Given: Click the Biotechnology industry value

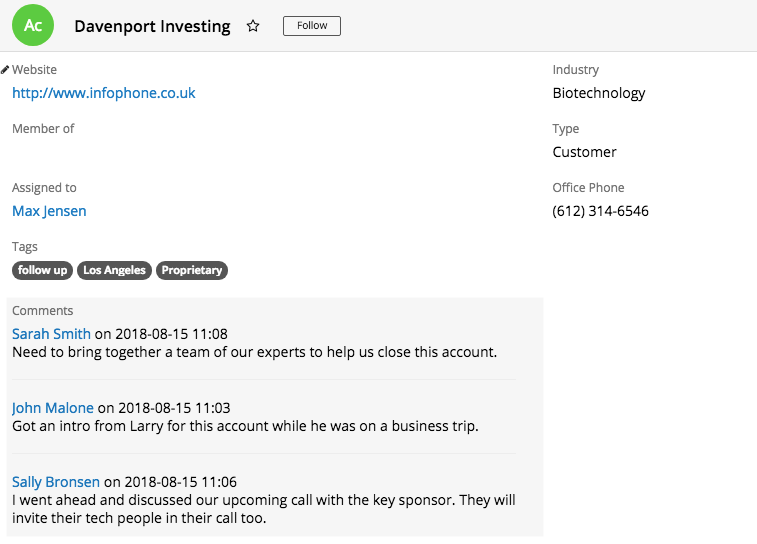Looking at the screenshot, I should tap(599, 93).
